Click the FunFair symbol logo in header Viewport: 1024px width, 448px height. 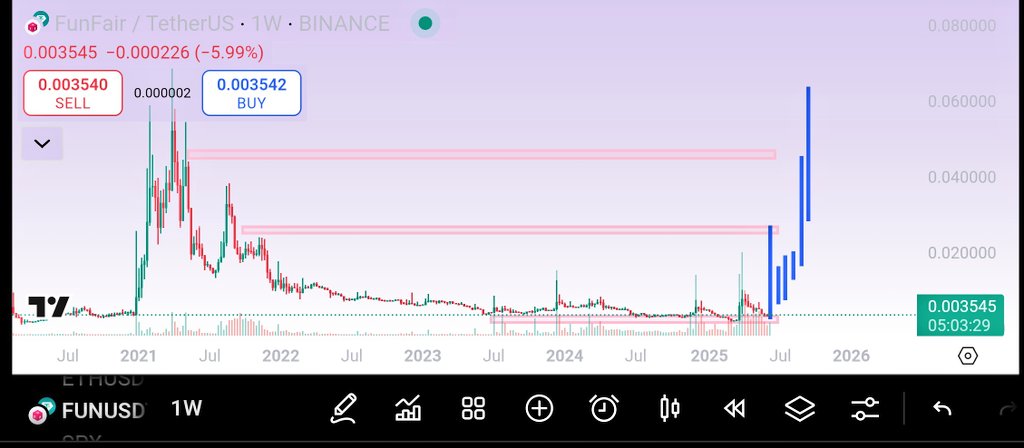point(37,23)
